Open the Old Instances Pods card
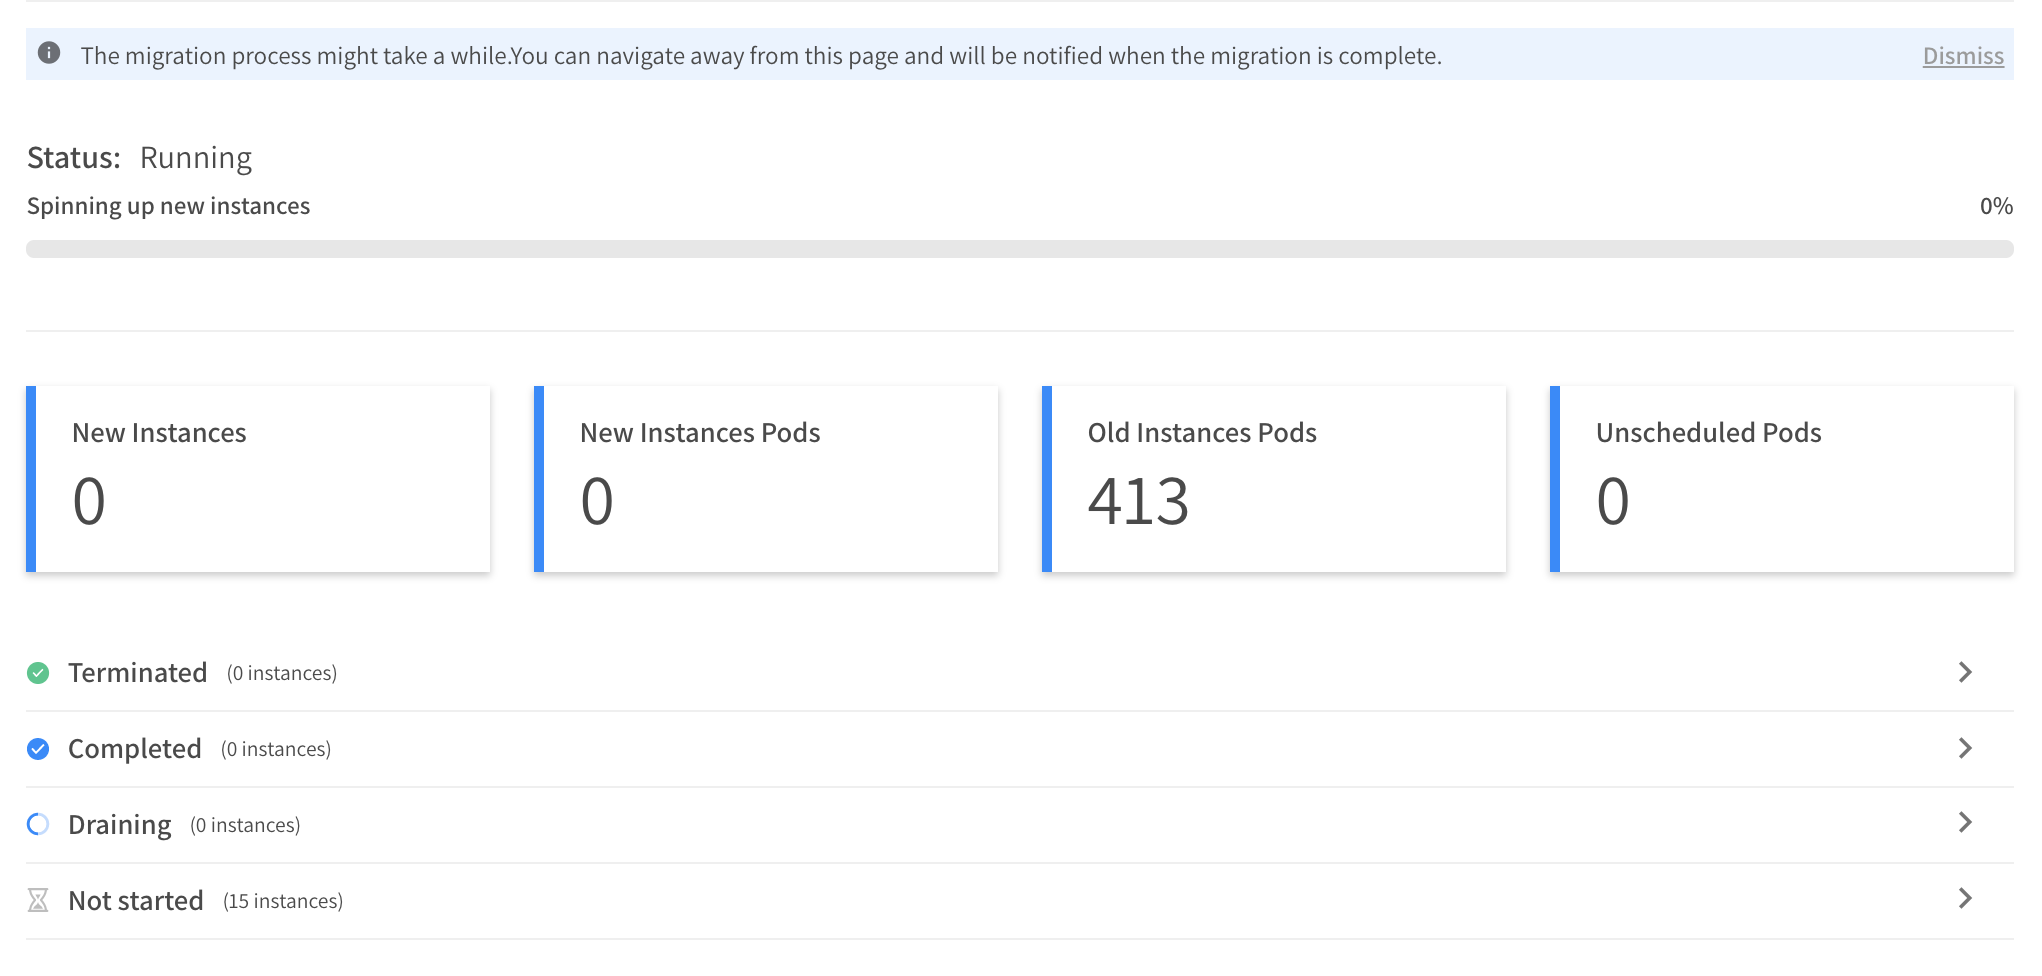Screen dimensions: 2042x976 [1275, 479]
